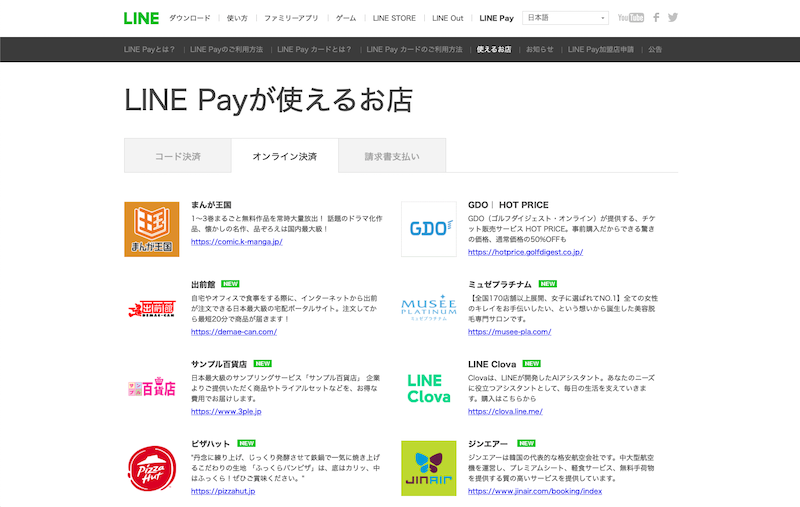Click the LINE logo in header

coord(140,18)
